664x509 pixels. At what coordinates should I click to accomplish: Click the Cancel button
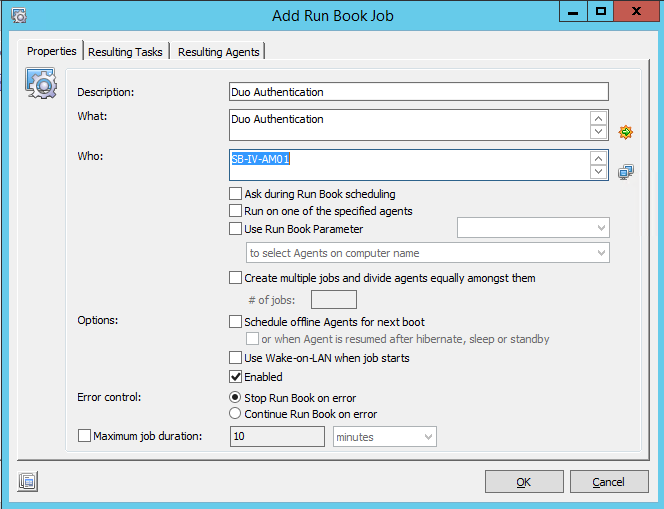(x=609, y=481)
